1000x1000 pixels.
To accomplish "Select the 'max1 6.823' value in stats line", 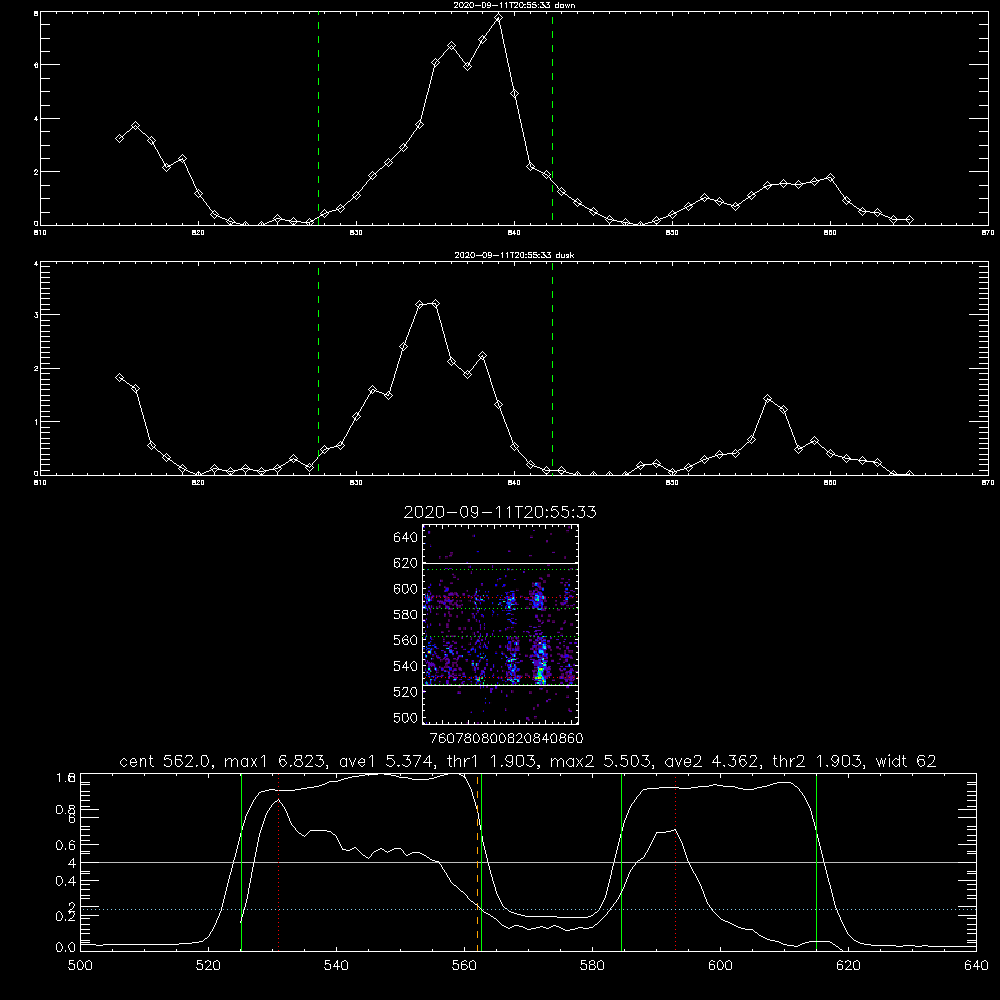I will (x=277, y=761).
